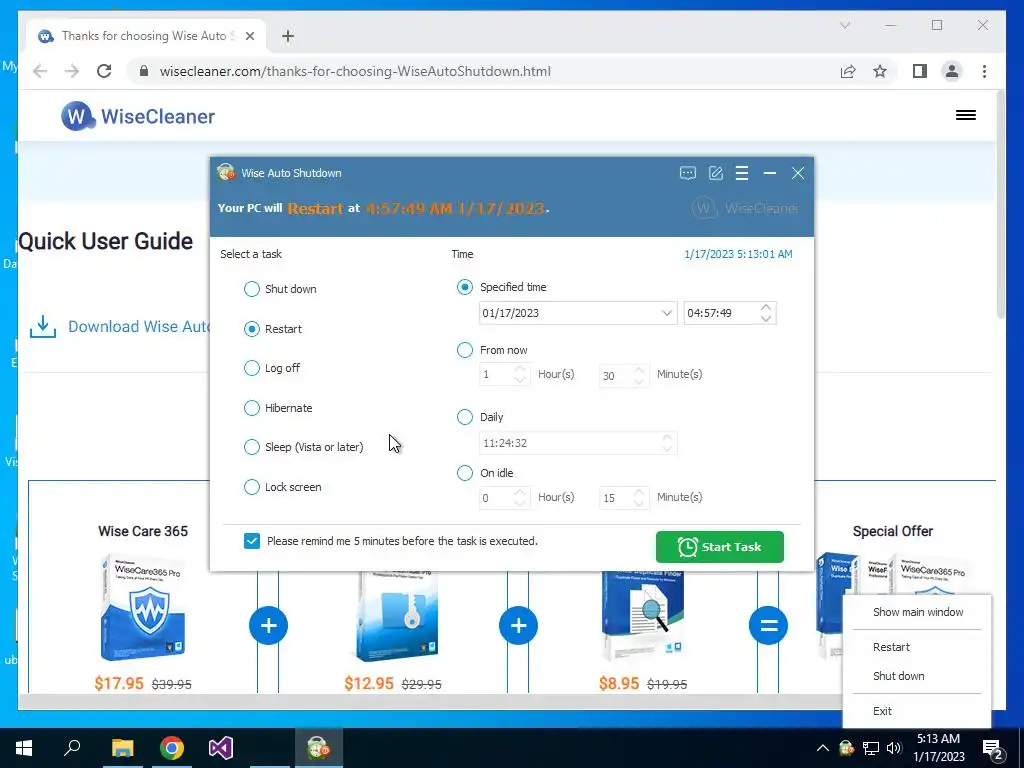Click the Wise Auto Shutdown system tray icon

click(x=846, y=748)
